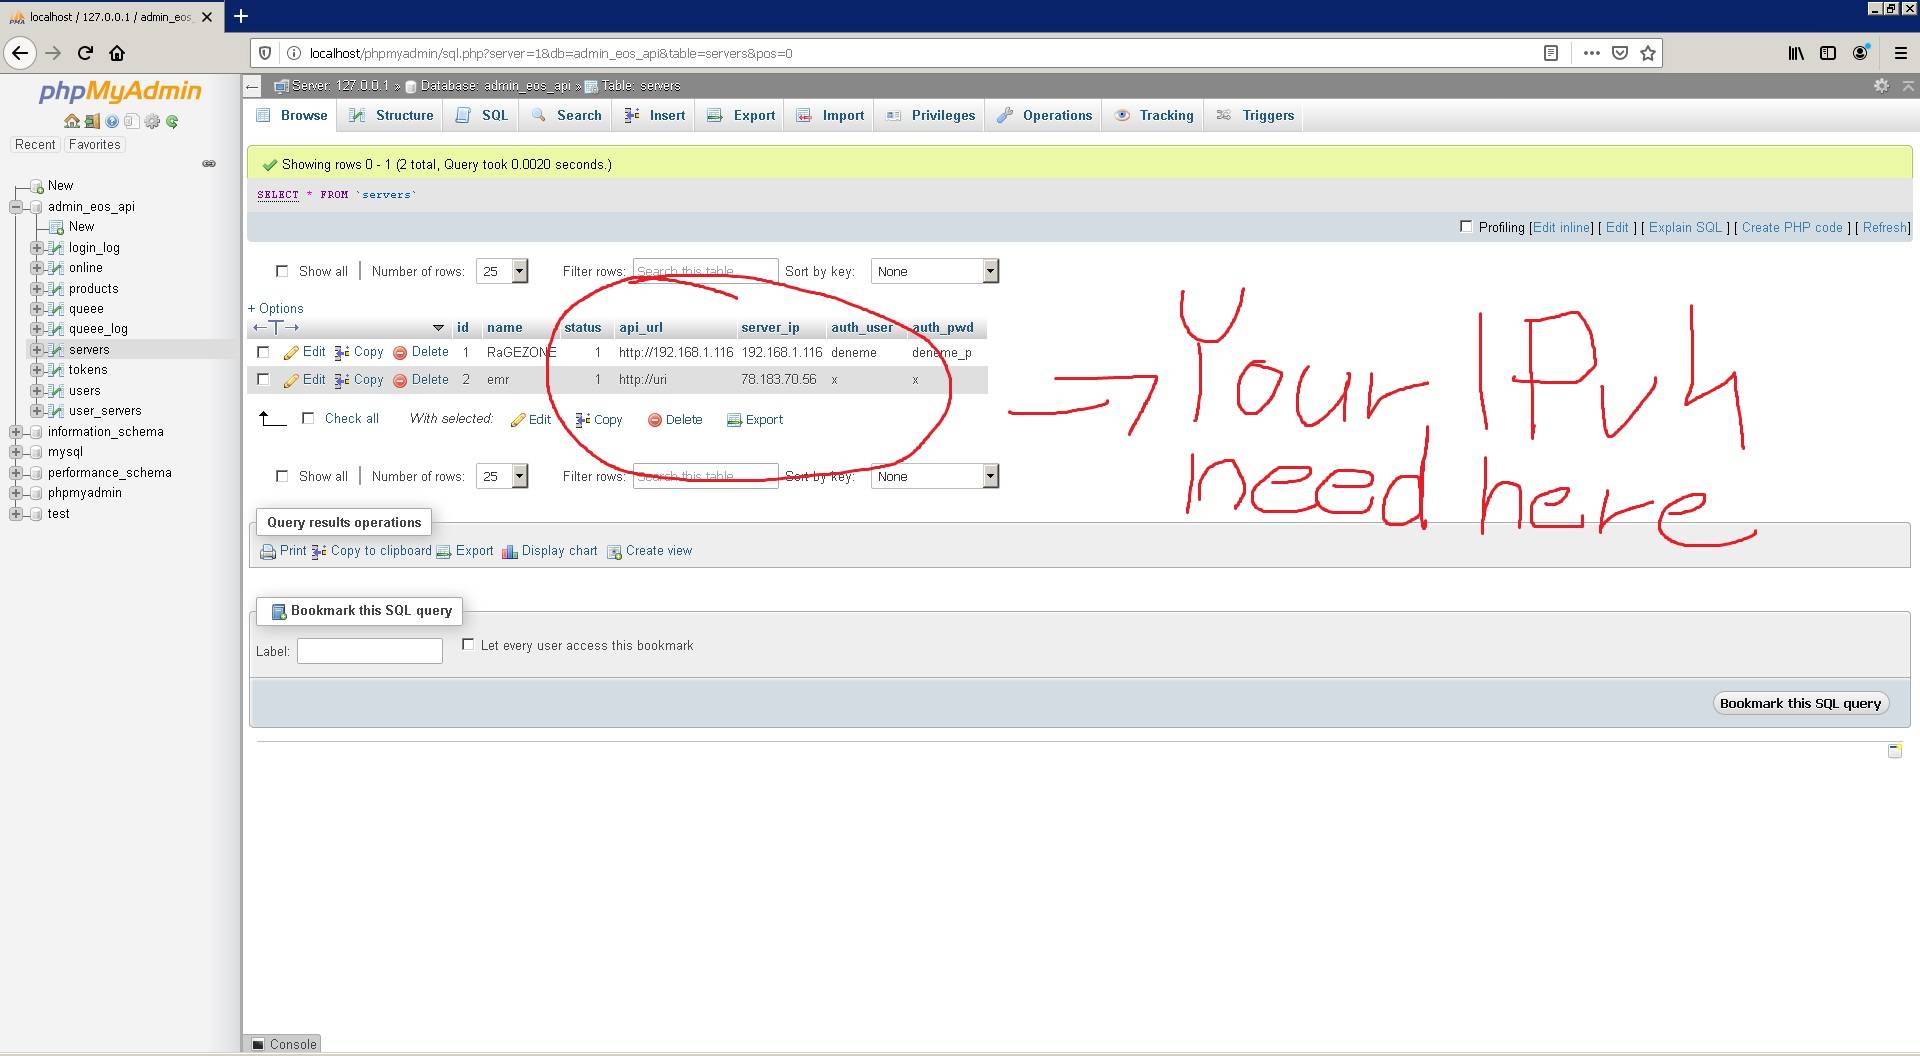The width and height of the screenshot is (1920, 1056).
Task: Open the + Options link
Action: (x=276, y=309)
